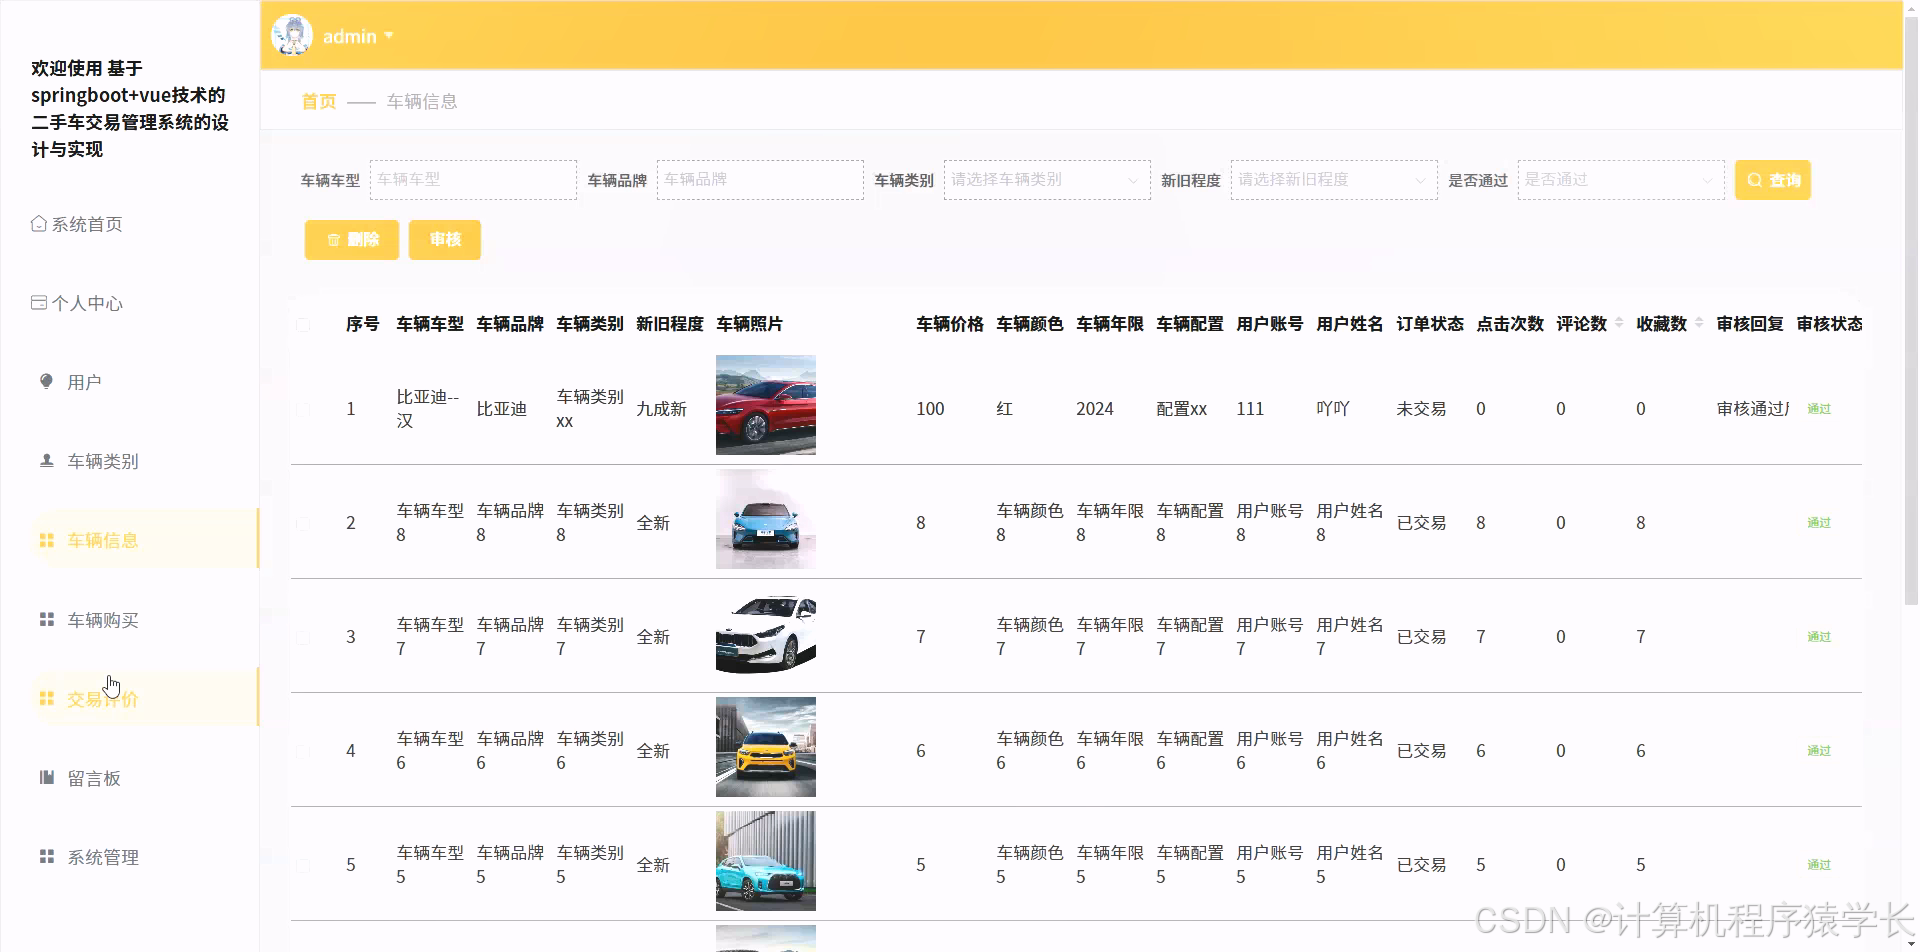
Task: Click the 留言板 sidebar icon
Action: [x=46, y=777]
